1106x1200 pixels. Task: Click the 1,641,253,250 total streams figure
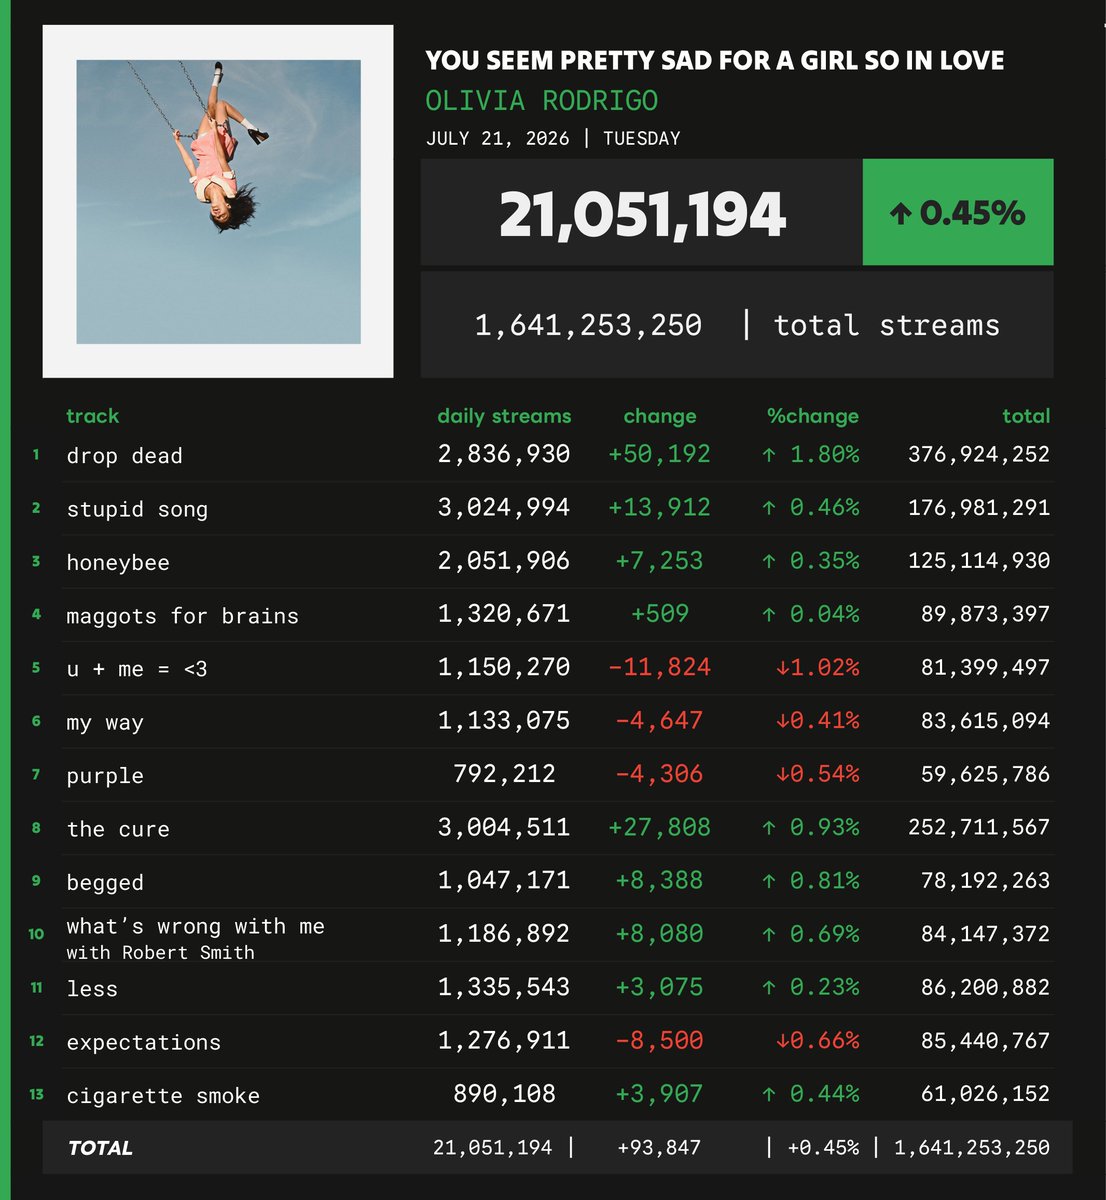[588, 325]
